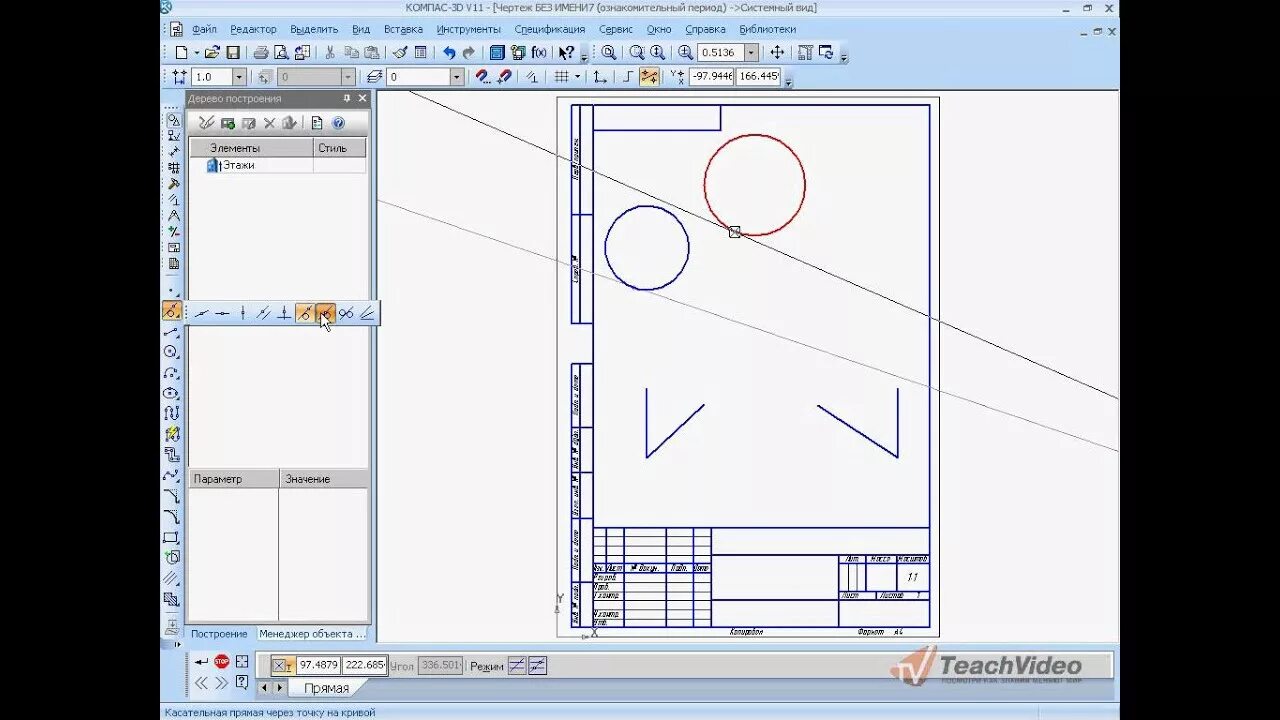1280x720 pixels.
Task: Click the Стиль column header
Action: click(339, 148)
